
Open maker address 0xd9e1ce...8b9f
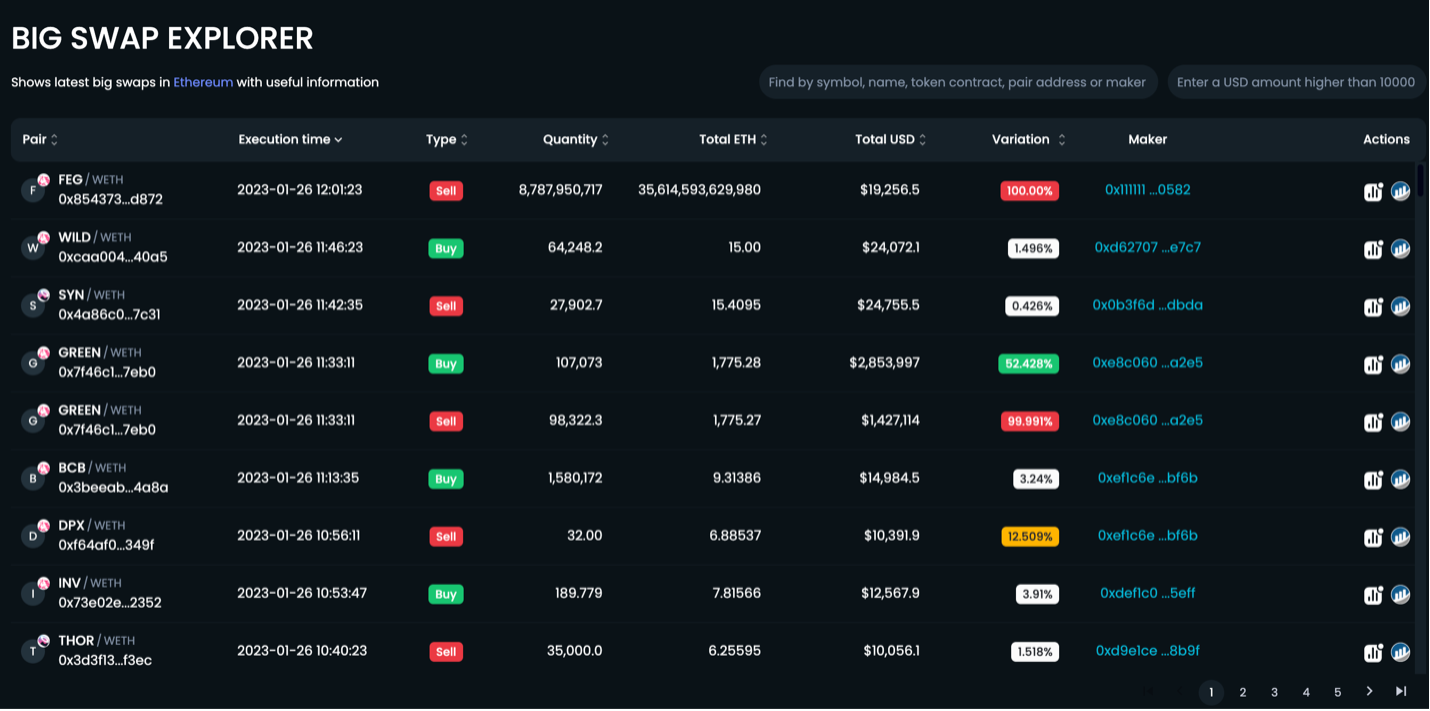click(x=1148, y=650)
